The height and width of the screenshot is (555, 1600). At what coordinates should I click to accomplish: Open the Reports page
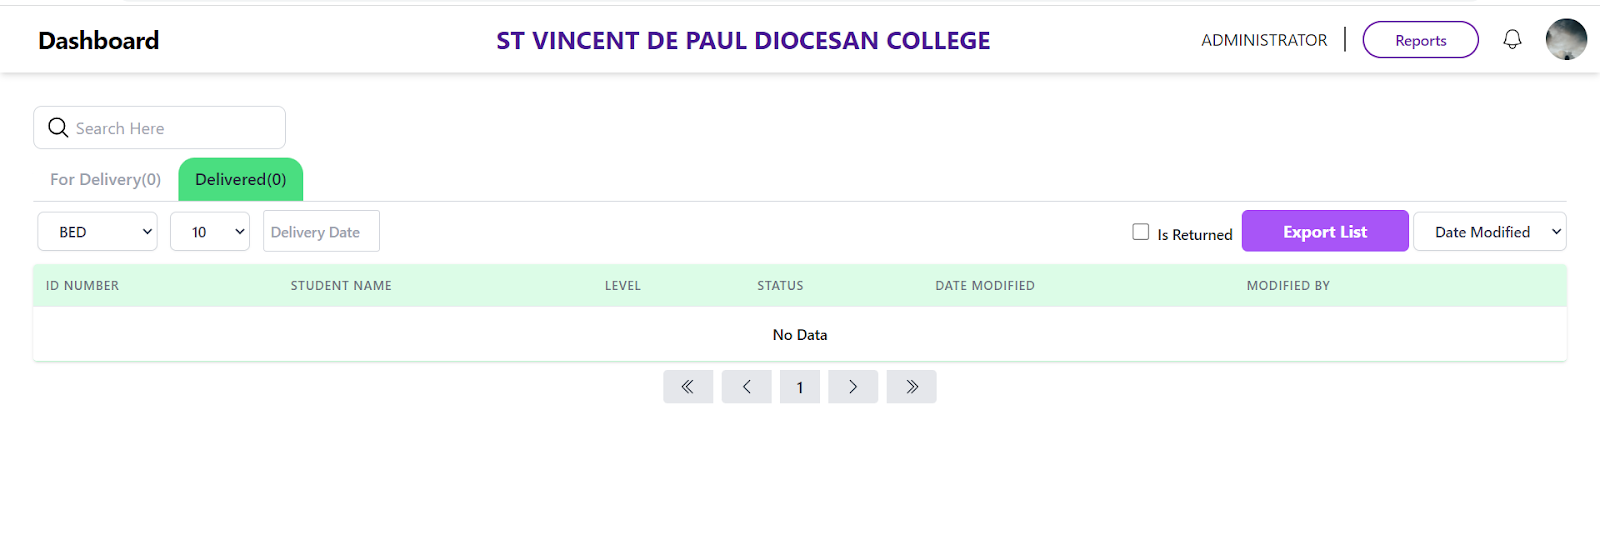(x=1420, y=40)
